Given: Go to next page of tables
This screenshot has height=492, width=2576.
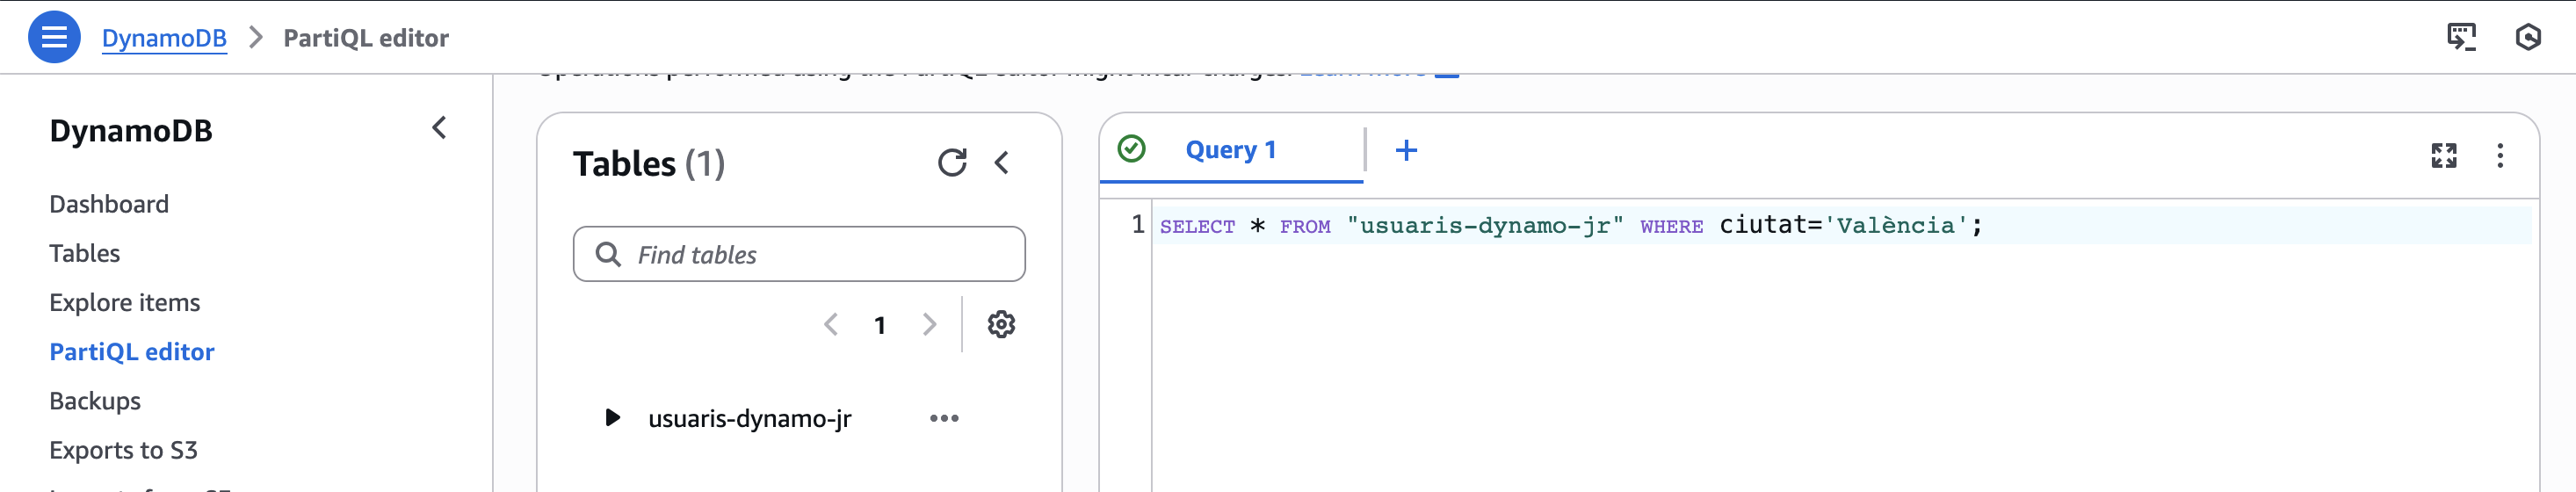Looking at the screenshot, I should point(929,324).
